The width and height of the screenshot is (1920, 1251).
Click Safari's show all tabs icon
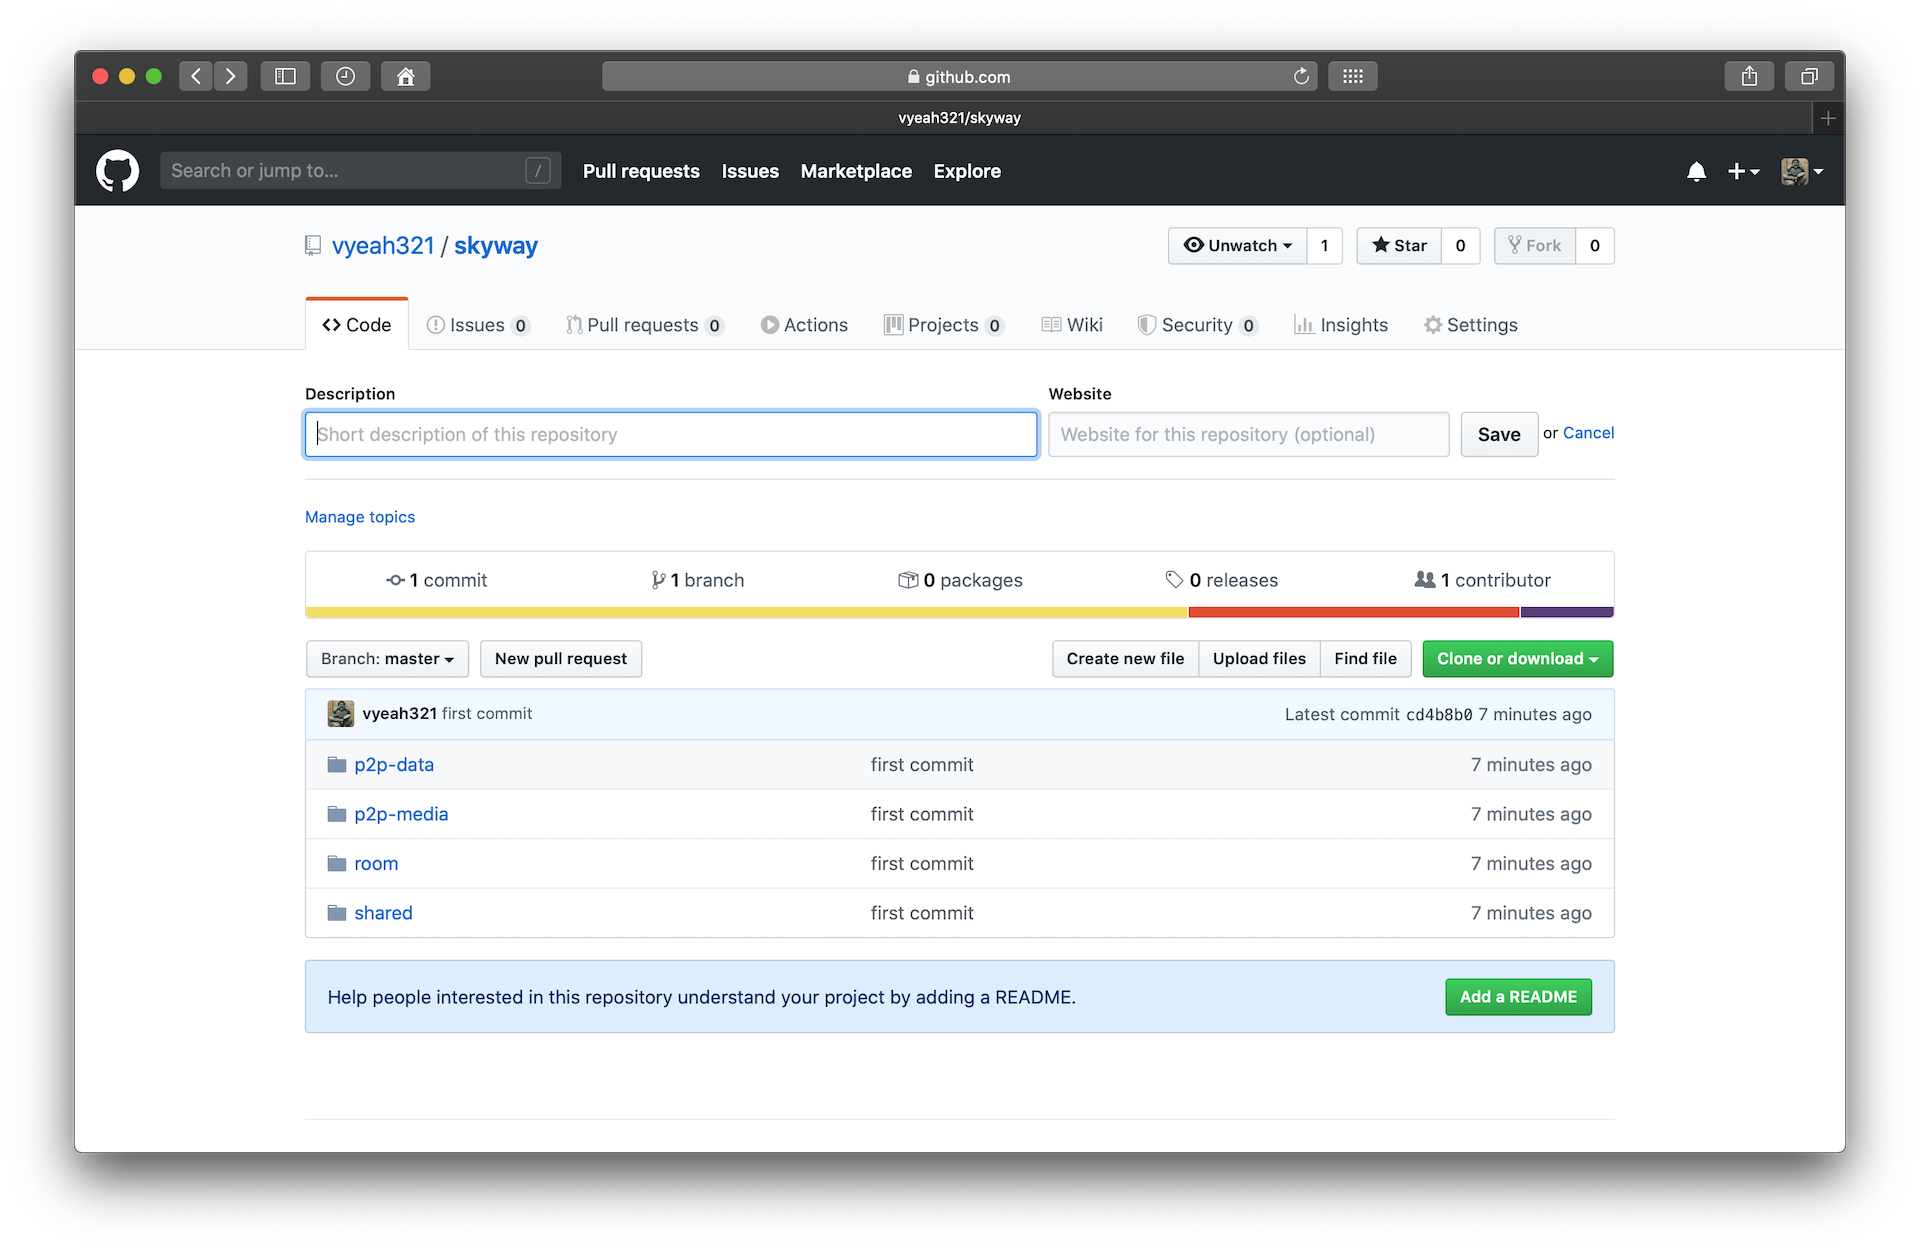click(1808, 76)
